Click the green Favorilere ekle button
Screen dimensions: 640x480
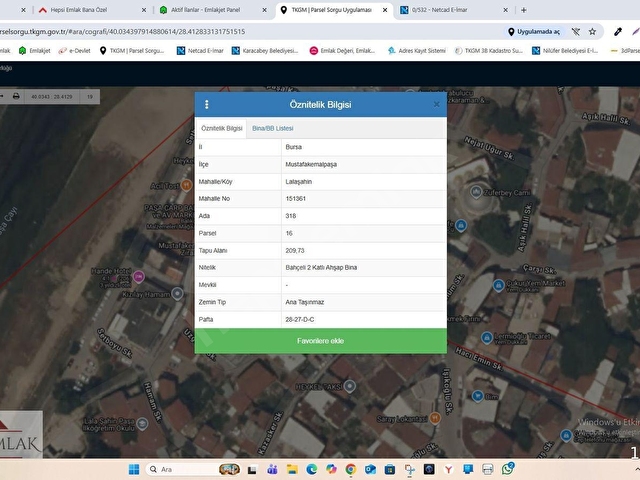320,341
